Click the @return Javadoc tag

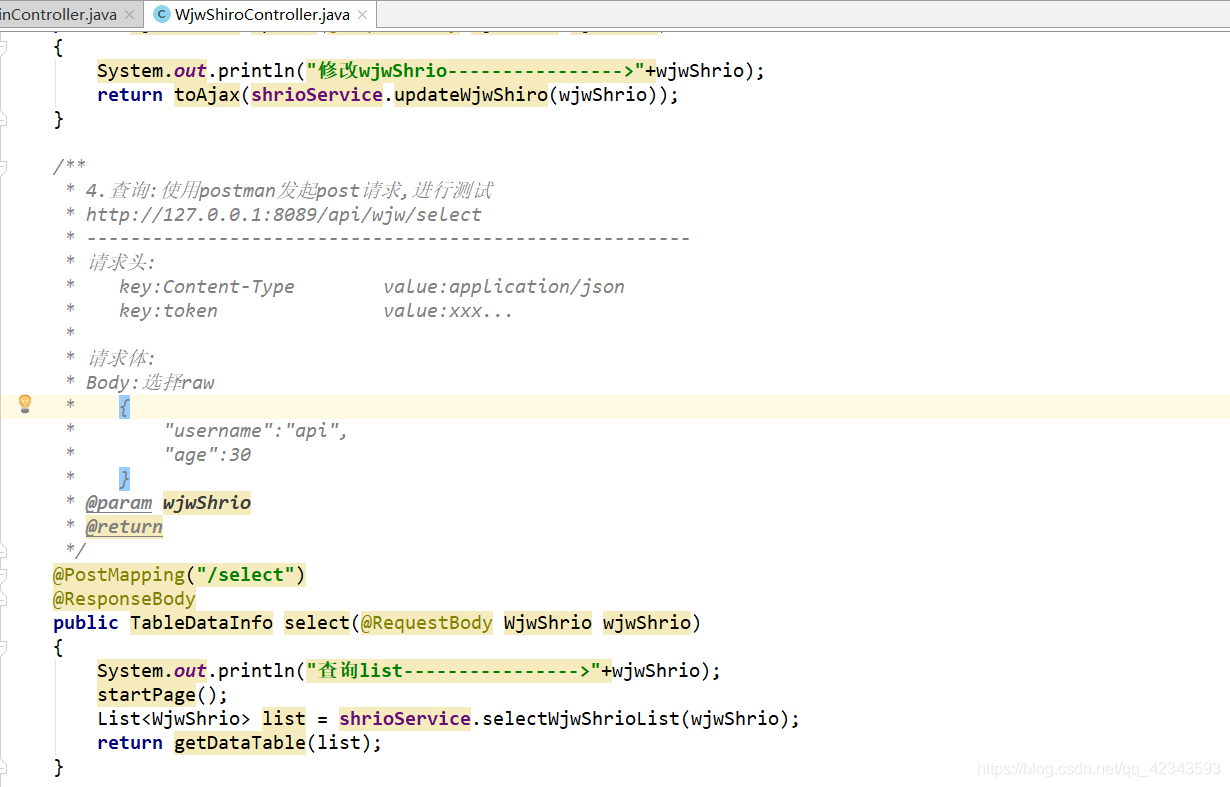click(124, 527)
